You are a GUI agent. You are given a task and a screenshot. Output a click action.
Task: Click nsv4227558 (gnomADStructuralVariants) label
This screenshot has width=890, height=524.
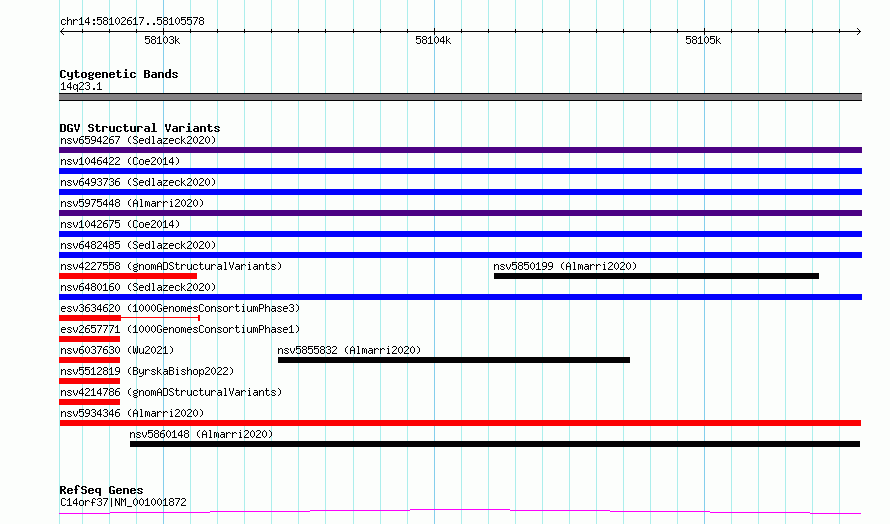click(171, 266)
